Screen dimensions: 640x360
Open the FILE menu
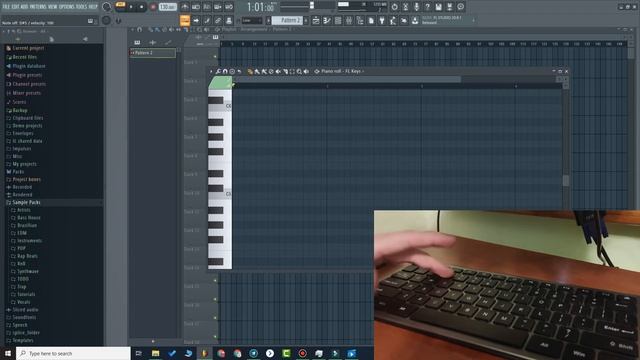[6, 7]
